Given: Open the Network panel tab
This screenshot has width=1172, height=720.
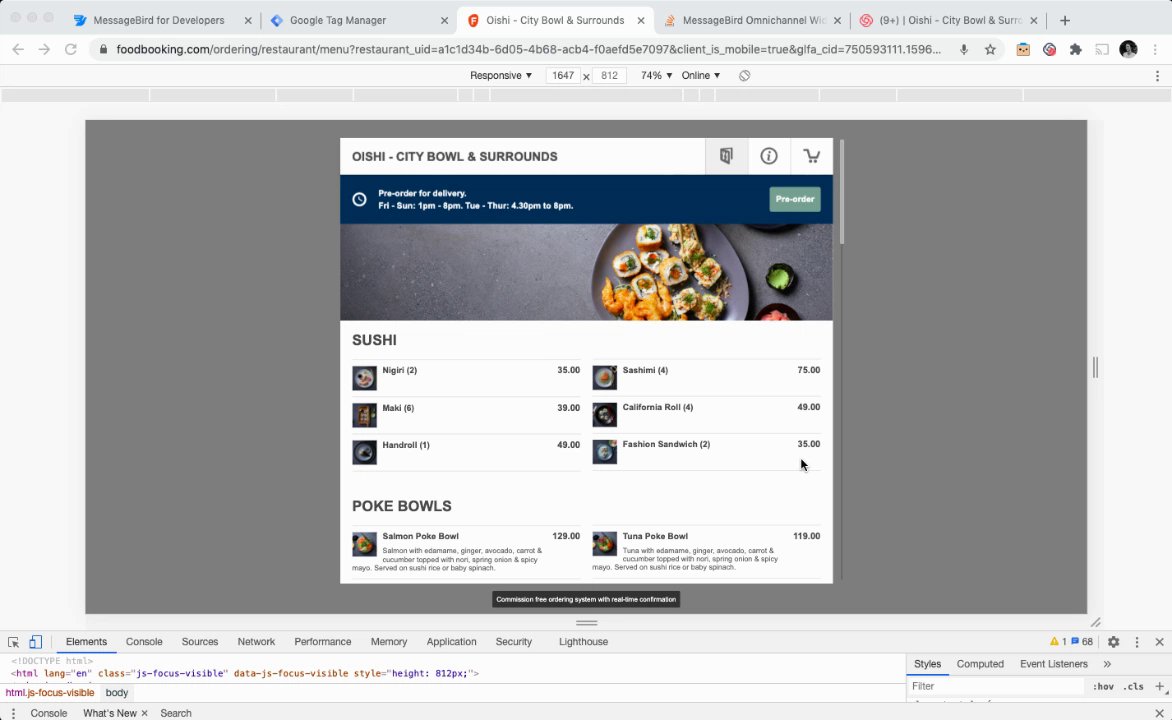Looking at the screenshot, I should pyautogui.click(x=256, y=641).
